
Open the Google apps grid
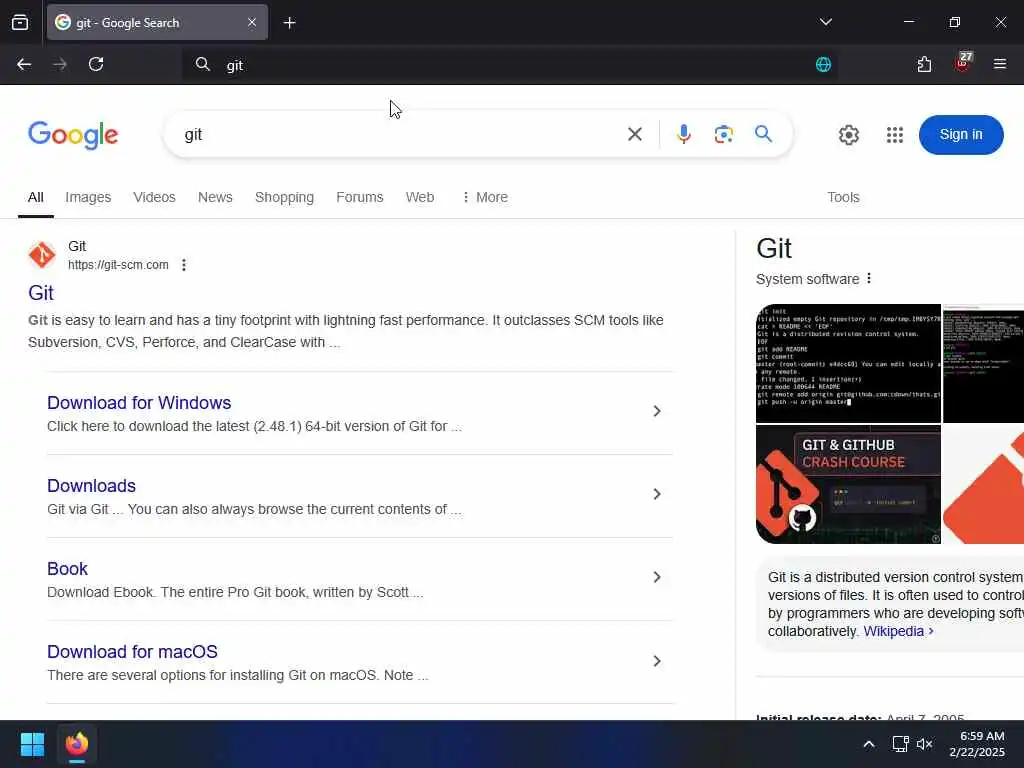click(x=895, y=135)
